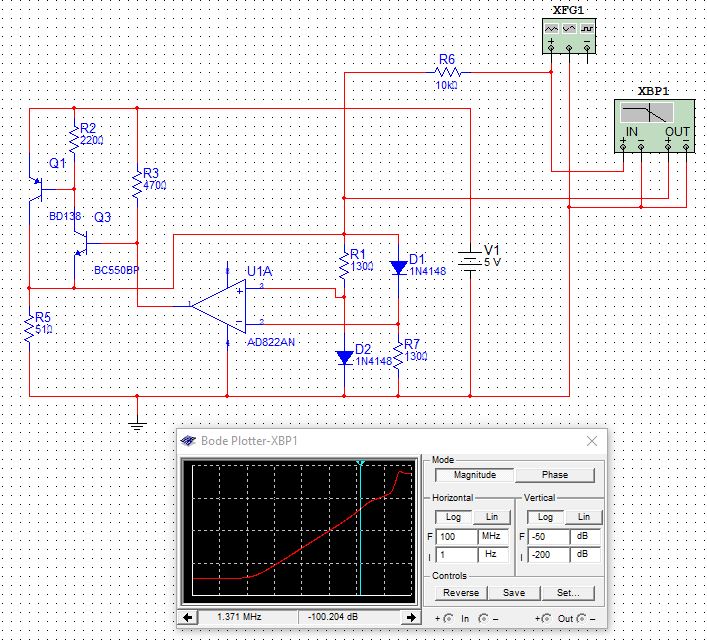
Task: Click the -100.204 dB magnitude readout
Action: coord(333,617)
